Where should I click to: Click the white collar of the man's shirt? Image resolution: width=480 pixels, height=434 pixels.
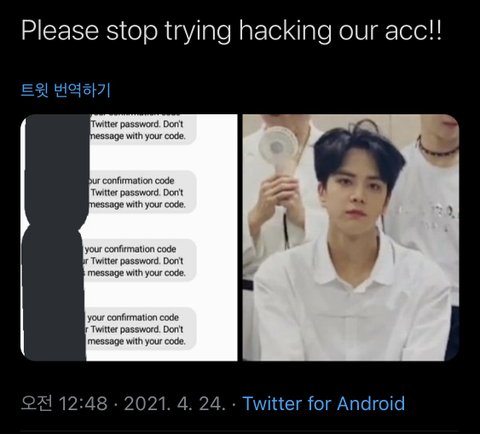click(352, 263)
